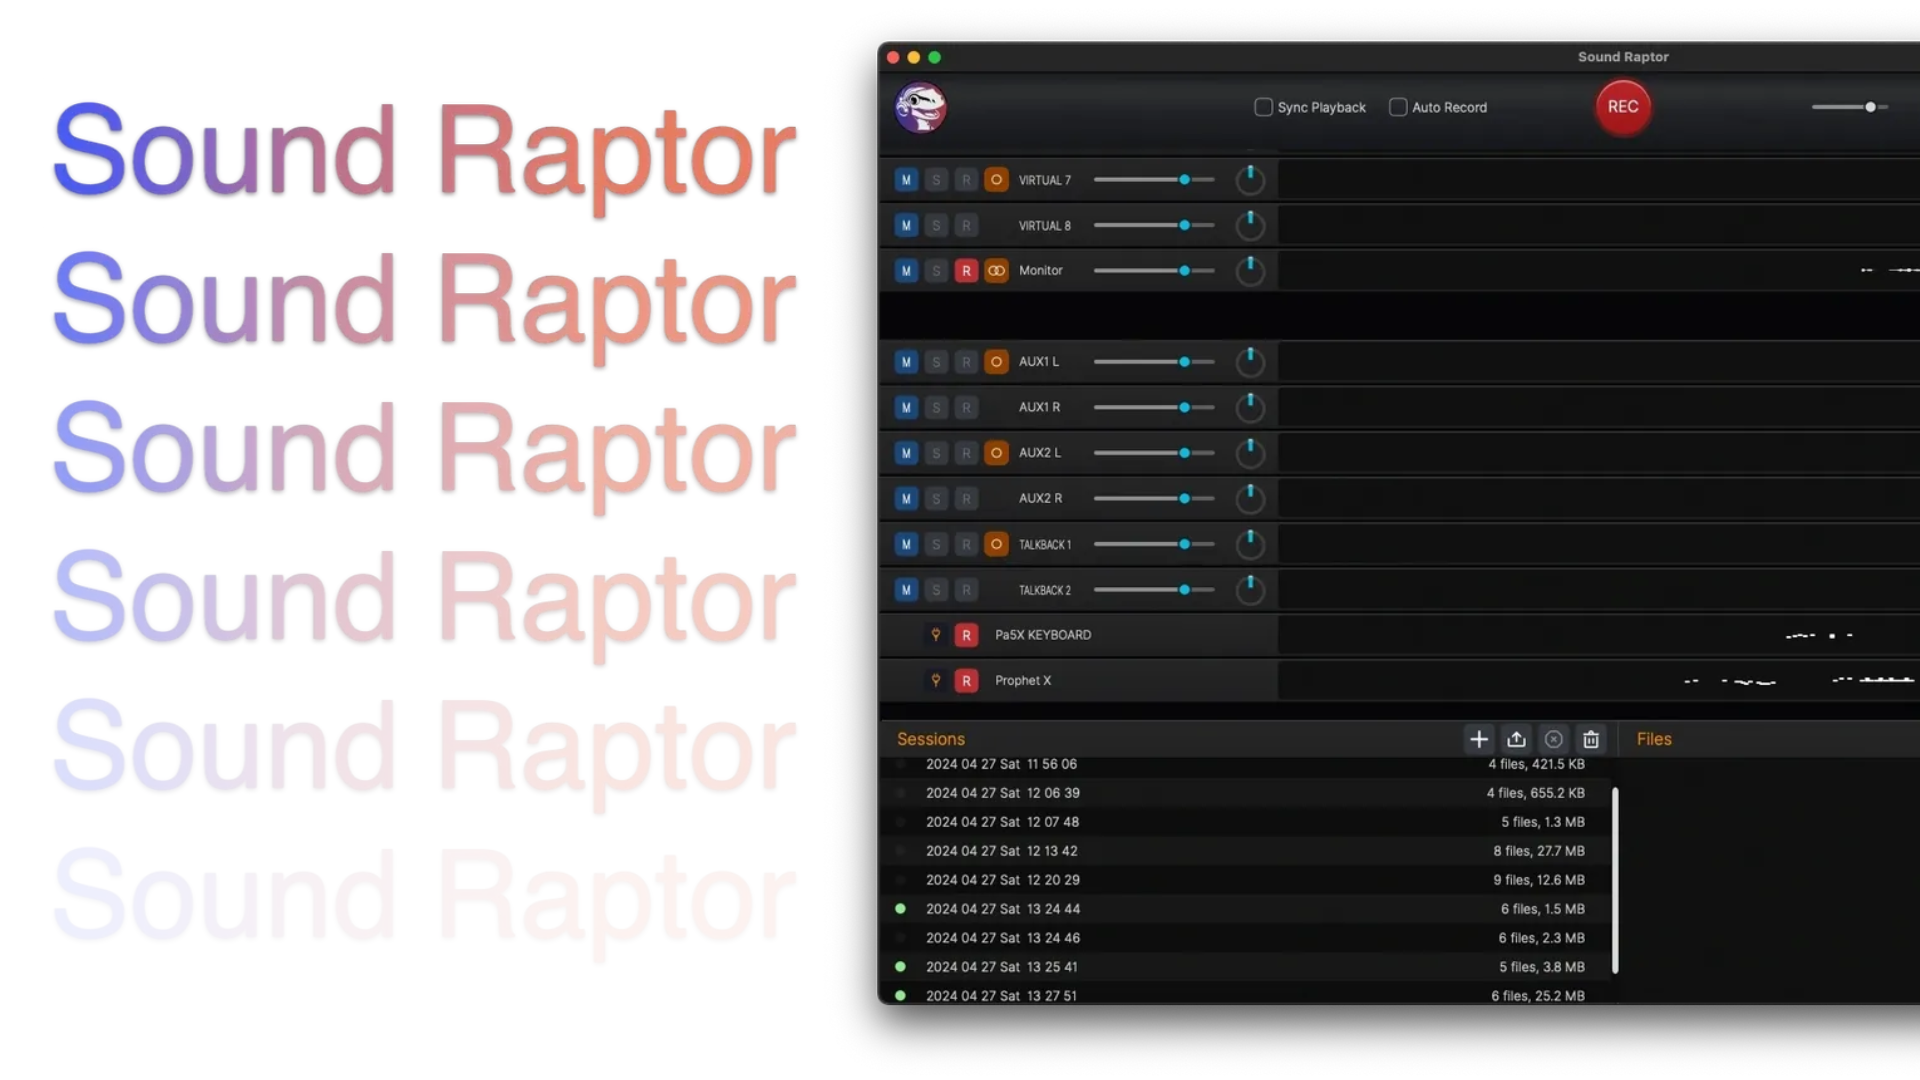Adjust the AUX2 L volume slider

pos(1186,453)
